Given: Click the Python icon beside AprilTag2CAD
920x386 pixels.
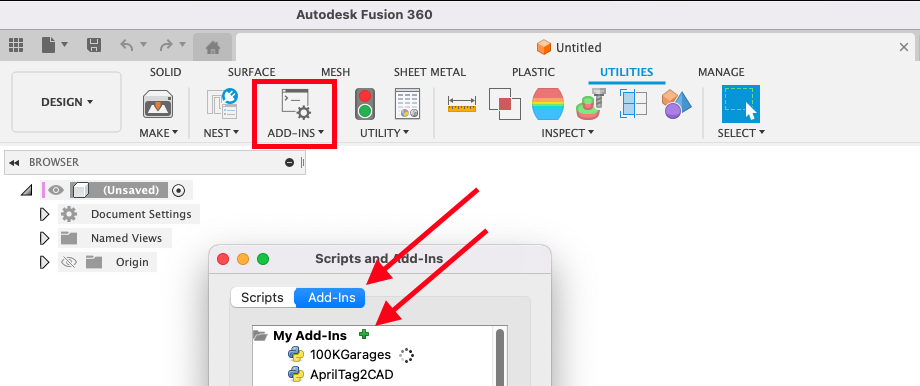Looking at the screenshot, I should click(x=296, y=374).
